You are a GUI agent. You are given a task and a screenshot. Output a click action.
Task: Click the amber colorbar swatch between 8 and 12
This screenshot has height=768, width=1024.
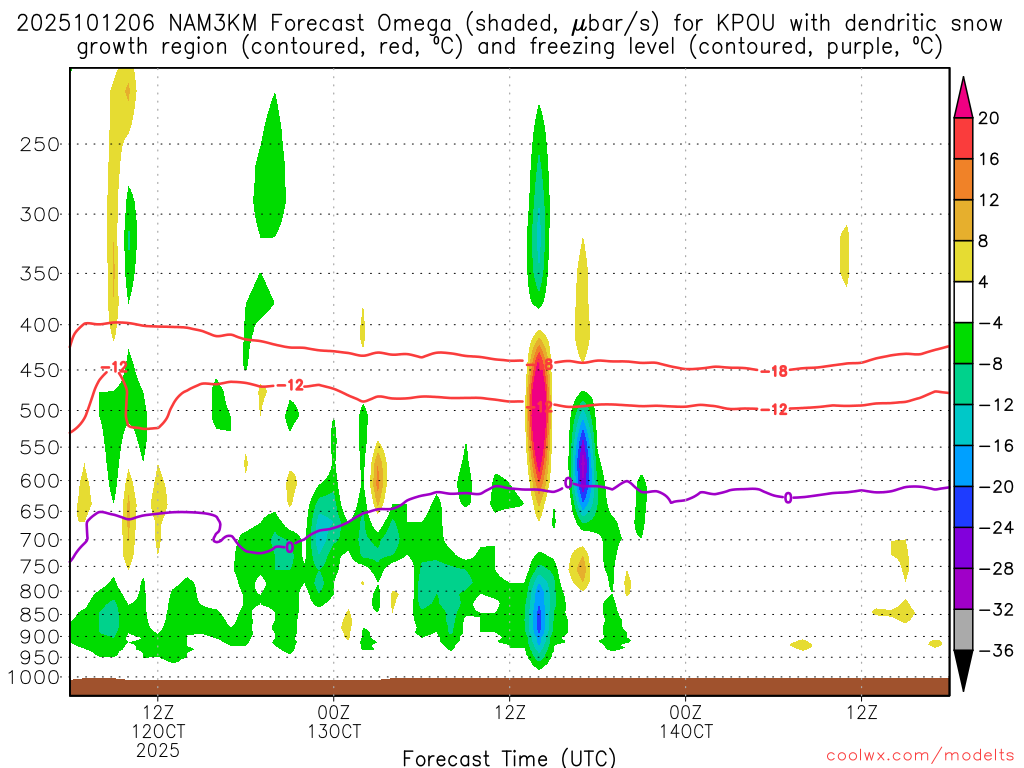click(963, 220)
